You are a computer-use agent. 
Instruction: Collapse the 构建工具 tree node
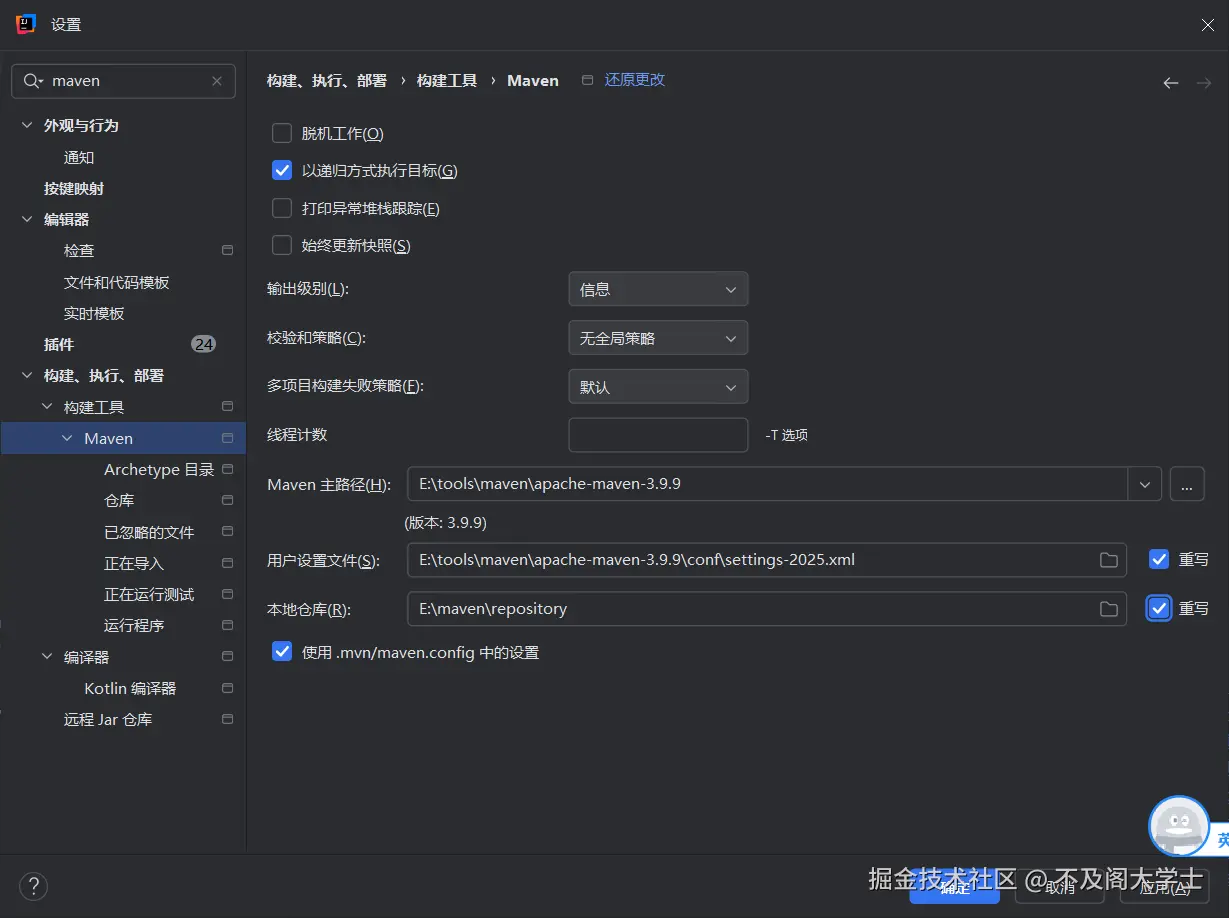[47, 407]
